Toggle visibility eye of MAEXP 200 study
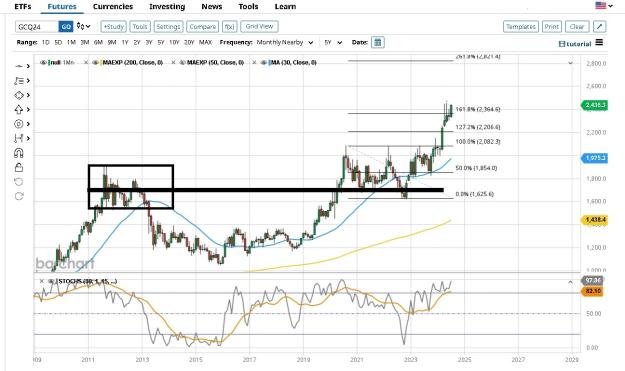 pos(95,63)
